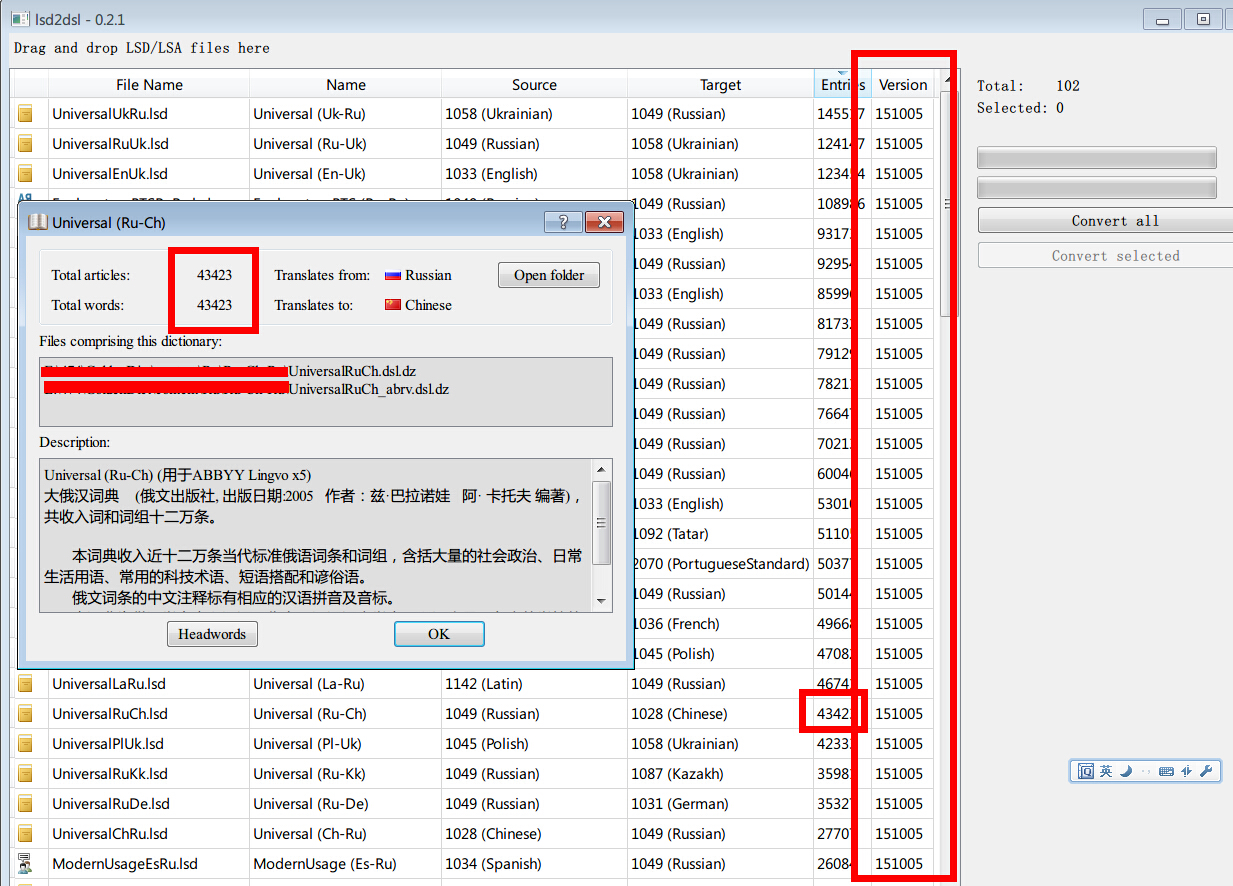The image size is (1233, 886).
Task: Click the Chinese flag icon in the dialog
Action: click(x=393, y=306)
